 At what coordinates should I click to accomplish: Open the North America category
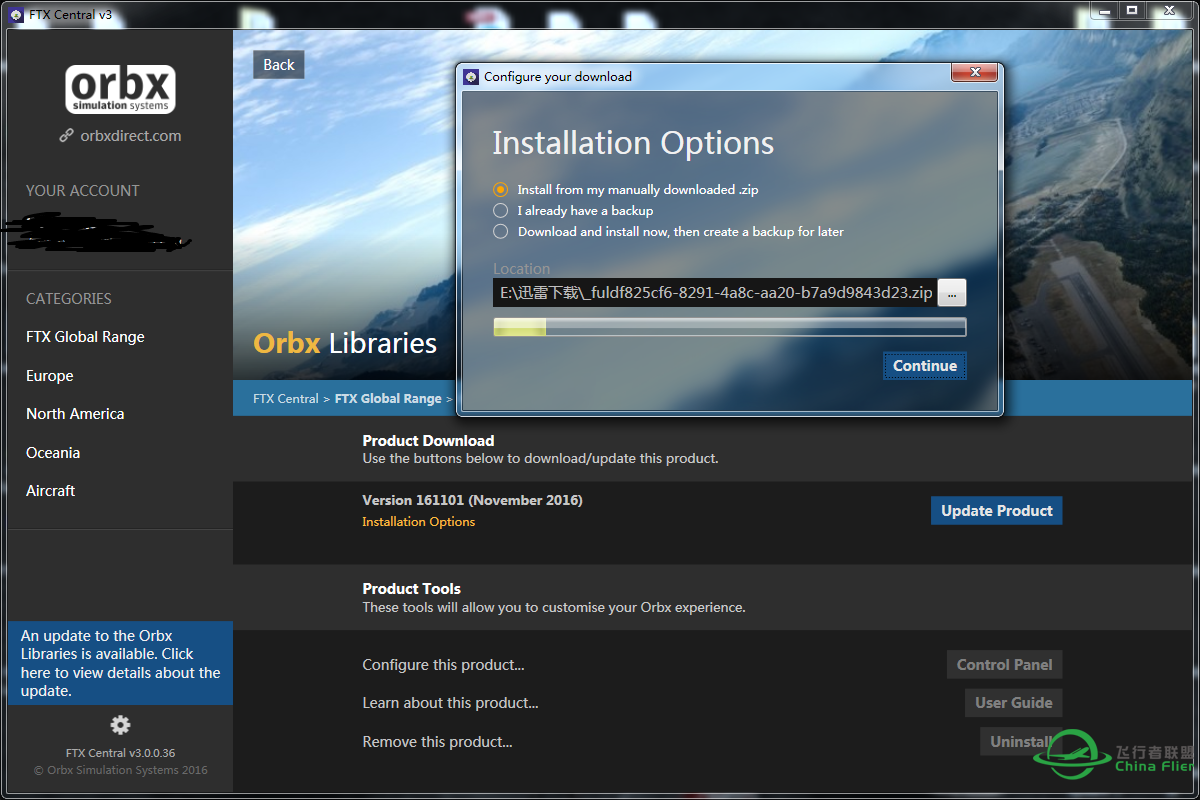75,414
